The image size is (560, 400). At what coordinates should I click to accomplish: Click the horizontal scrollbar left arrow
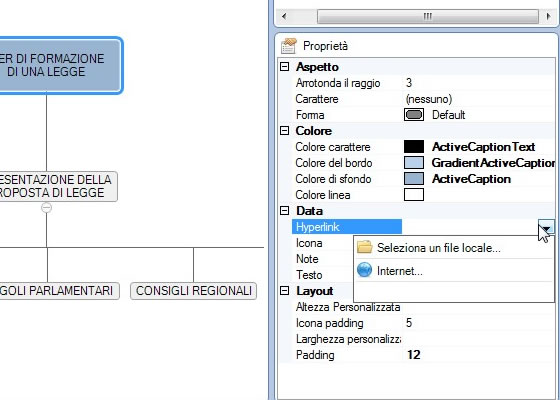click(284, 16)
